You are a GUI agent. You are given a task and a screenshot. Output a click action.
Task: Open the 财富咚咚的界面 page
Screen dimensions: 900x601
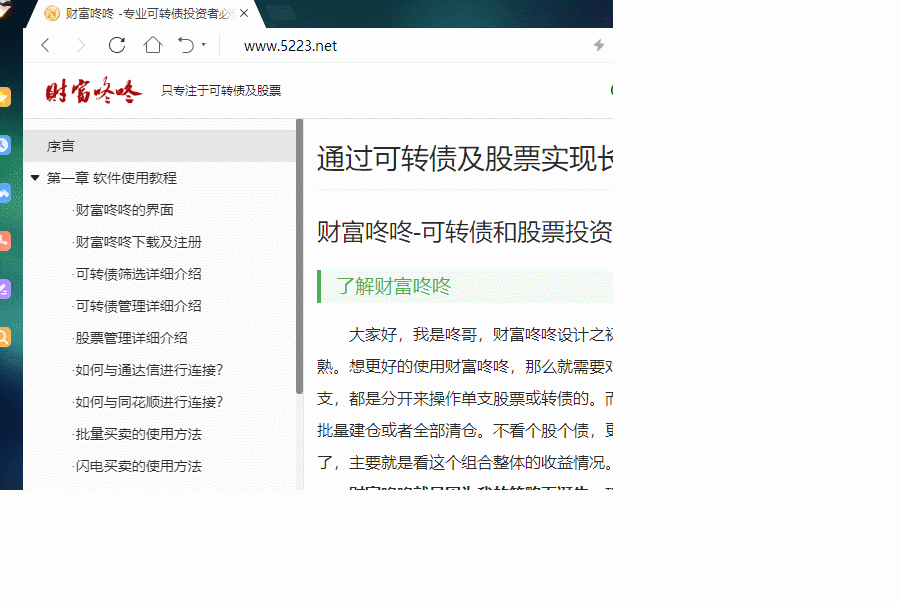click(x=124, y=210)
